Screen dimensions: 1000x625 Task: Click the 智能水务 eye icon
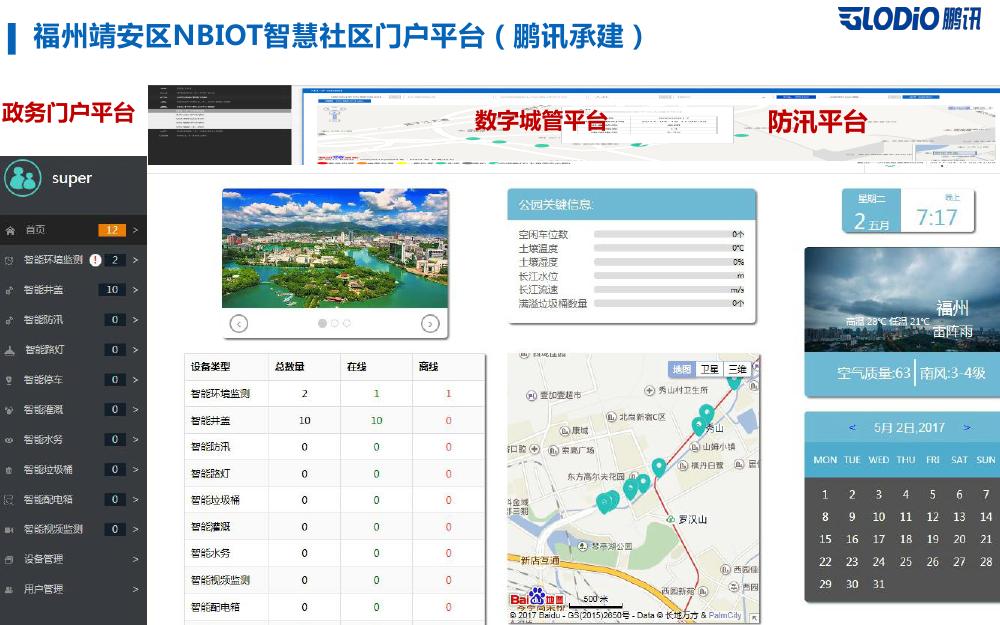tap(9, 439)
